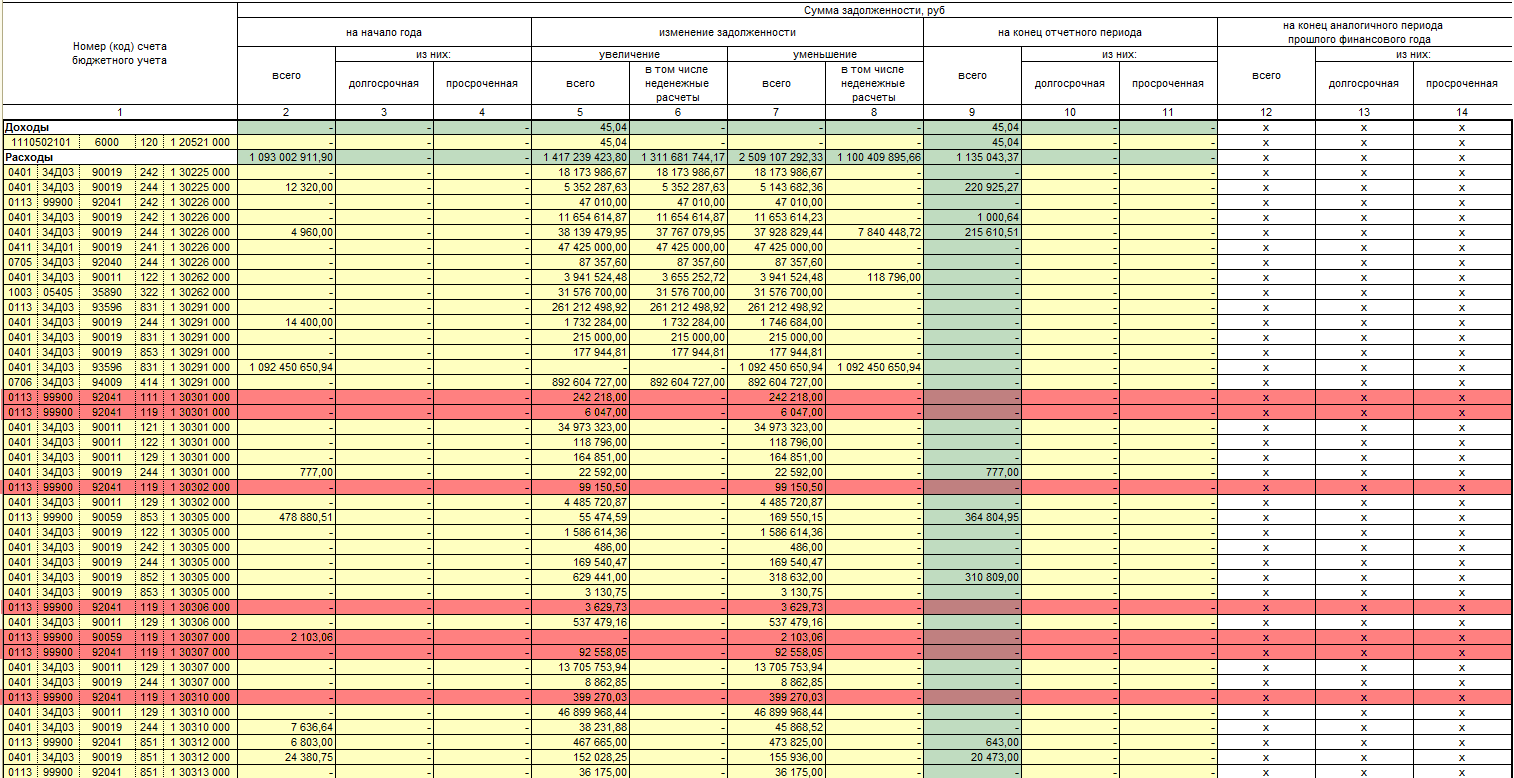Select cell with value '38 231,88'
Viewport: 1514px width, 778px height.
[580, 727]
